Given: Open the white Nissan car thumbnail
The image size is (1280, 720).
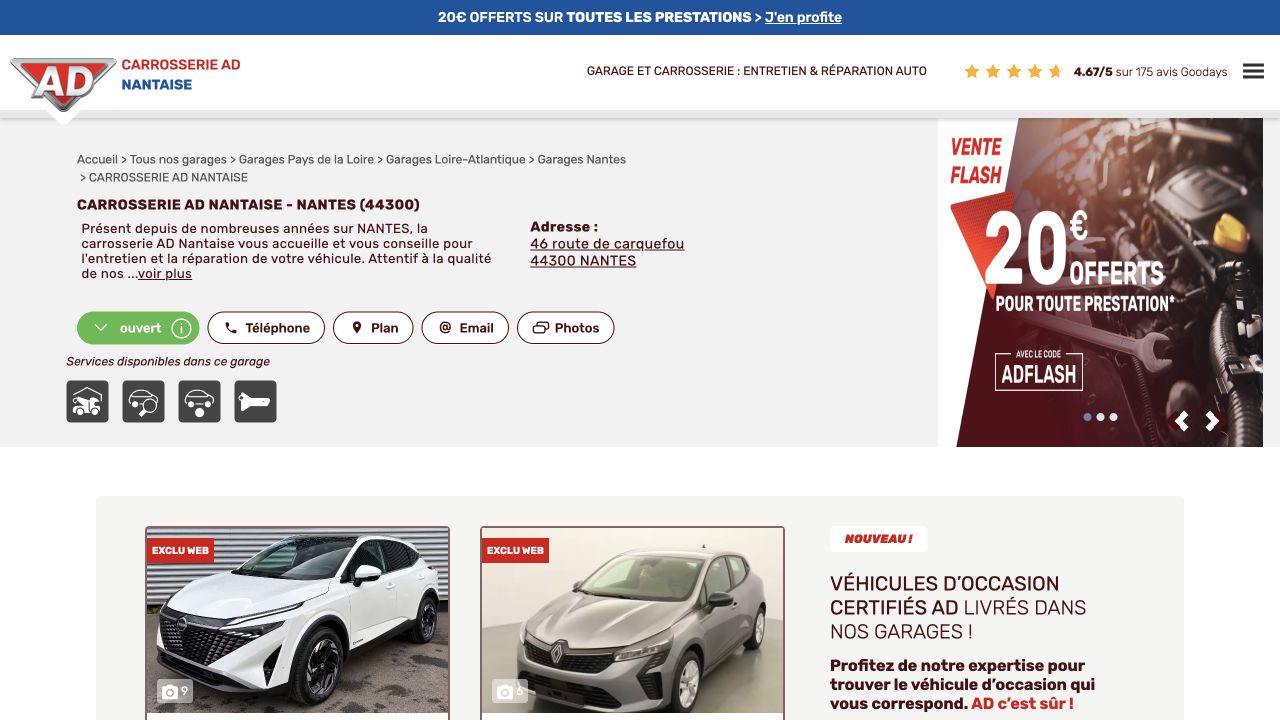Looking at the screenshot, I should pyautogui.click(x=297, y=620).
